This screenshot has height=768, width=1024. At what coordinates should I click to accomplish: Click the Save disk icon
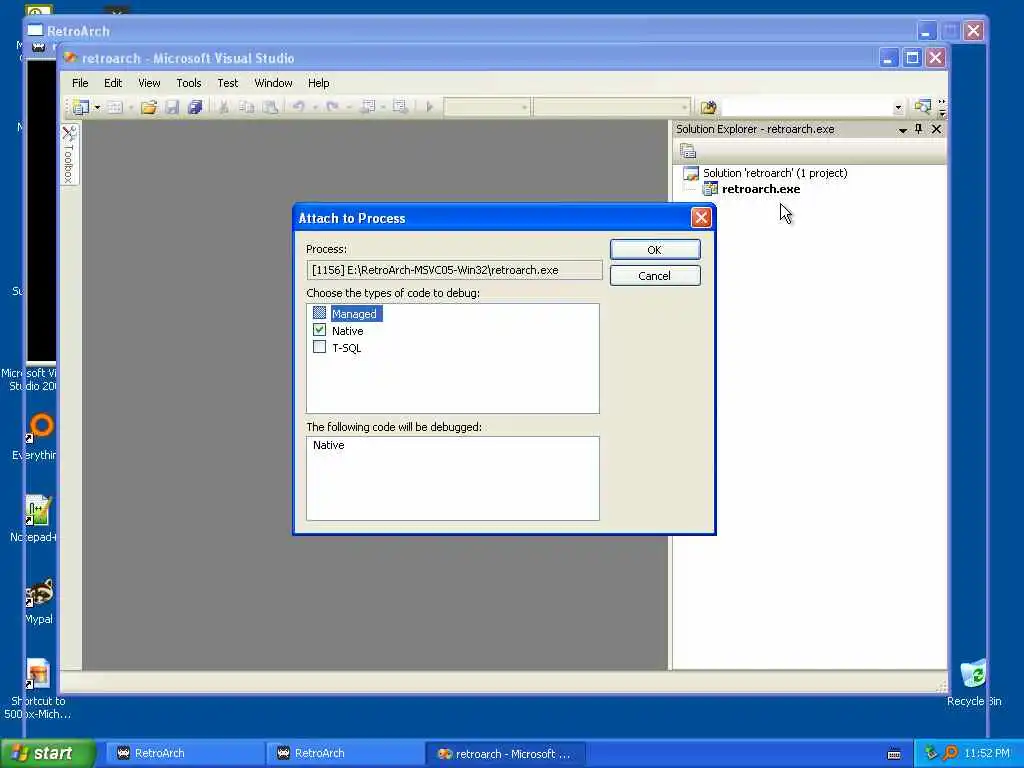pos(172,107)
